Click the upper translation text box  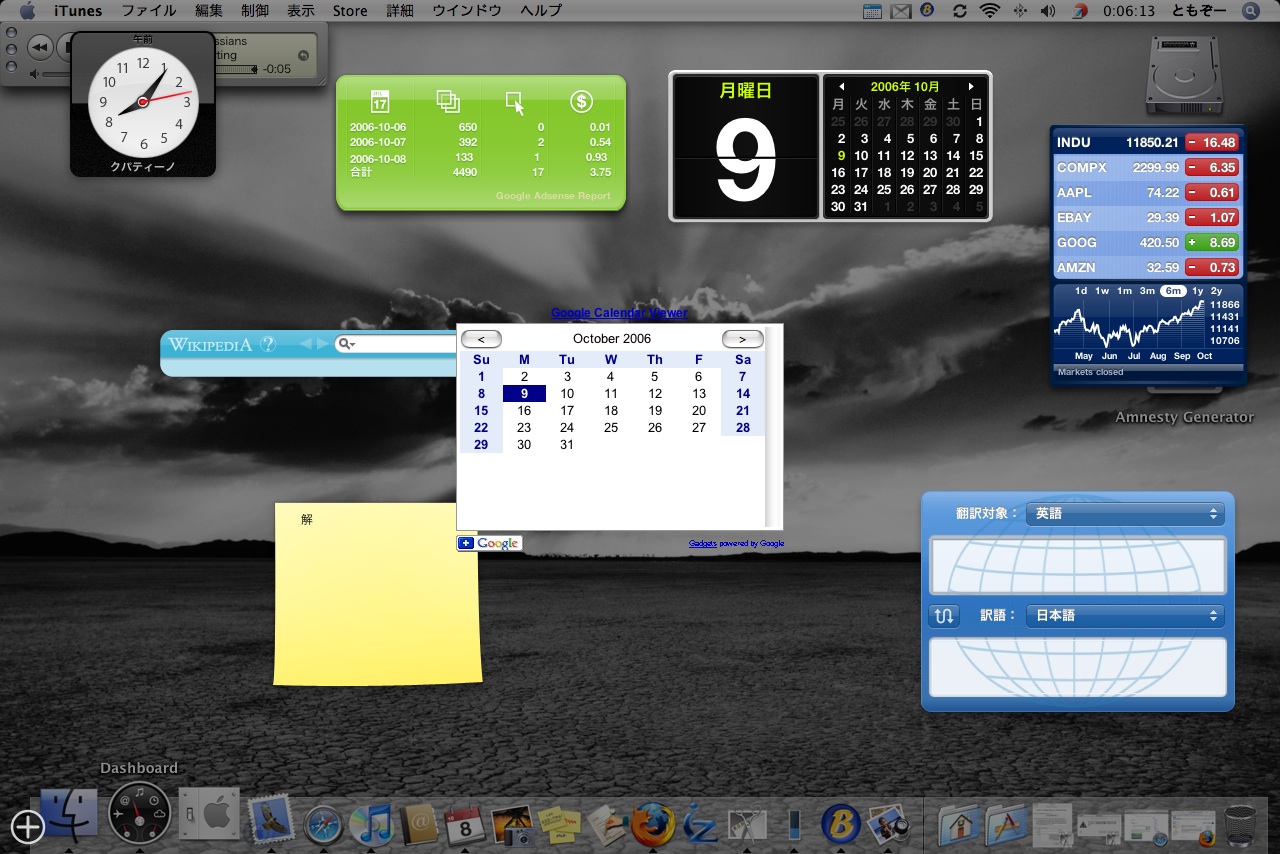tap(1078, 565)
